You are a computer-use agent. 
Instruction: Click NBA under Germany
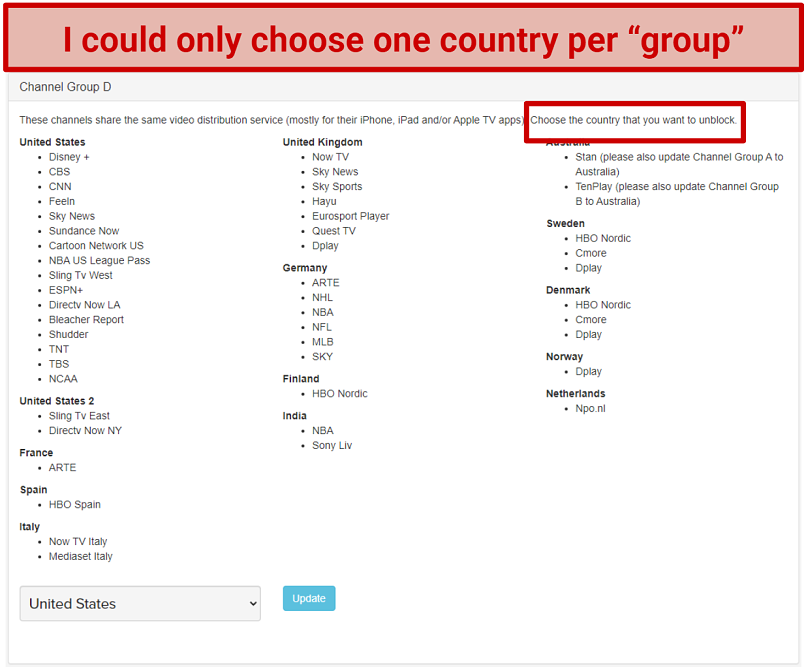(323, 312)
